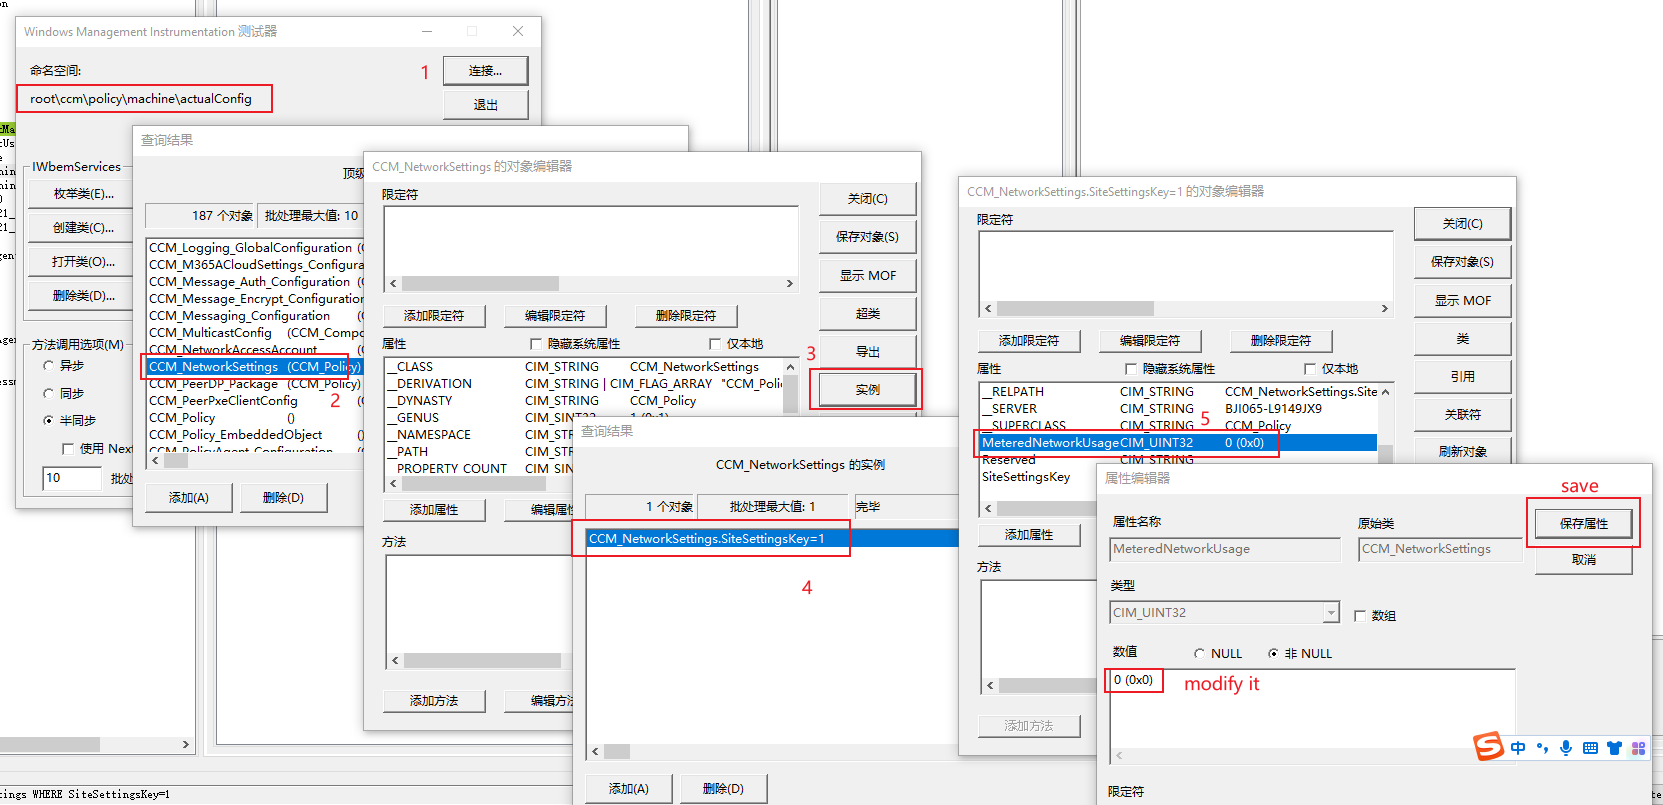Screen dimensions: 1663x805
Task: Select CCM_PeerDP_Package row in class list
Action: [x=254, y=384]
